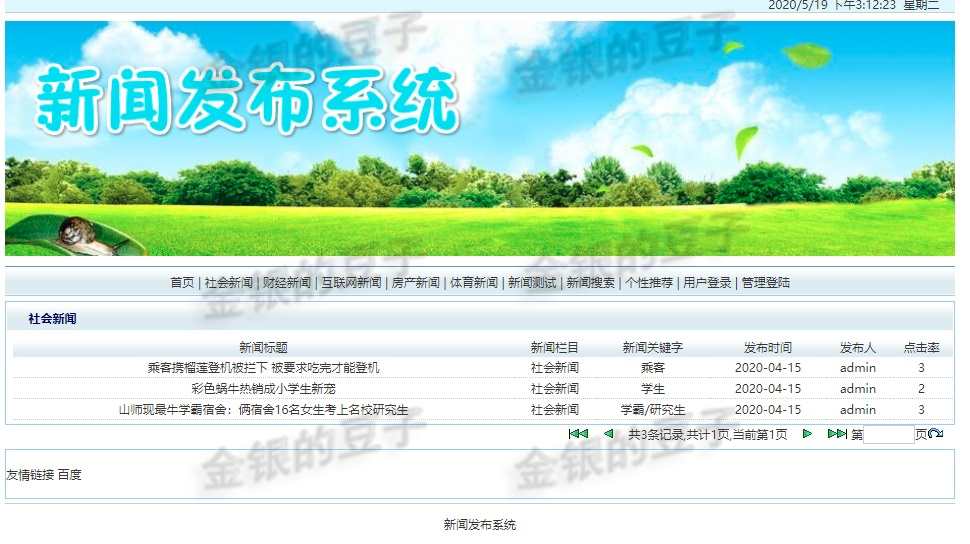Click the 新闻关键字 column header

click(653, 348)
